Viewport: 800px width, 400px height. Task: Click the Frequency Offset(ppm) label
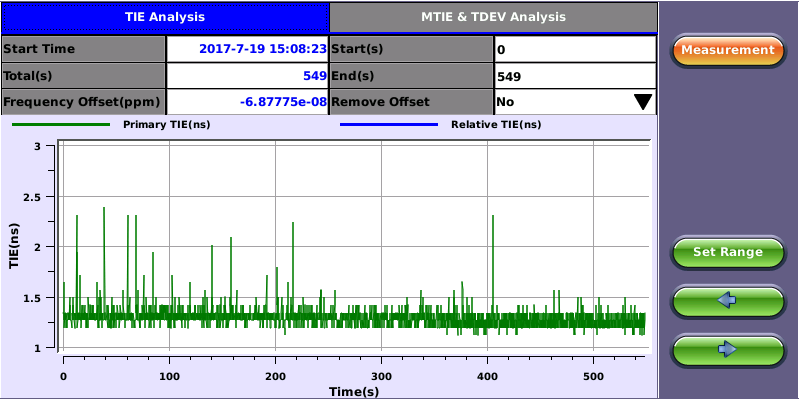tap(81, 102)
